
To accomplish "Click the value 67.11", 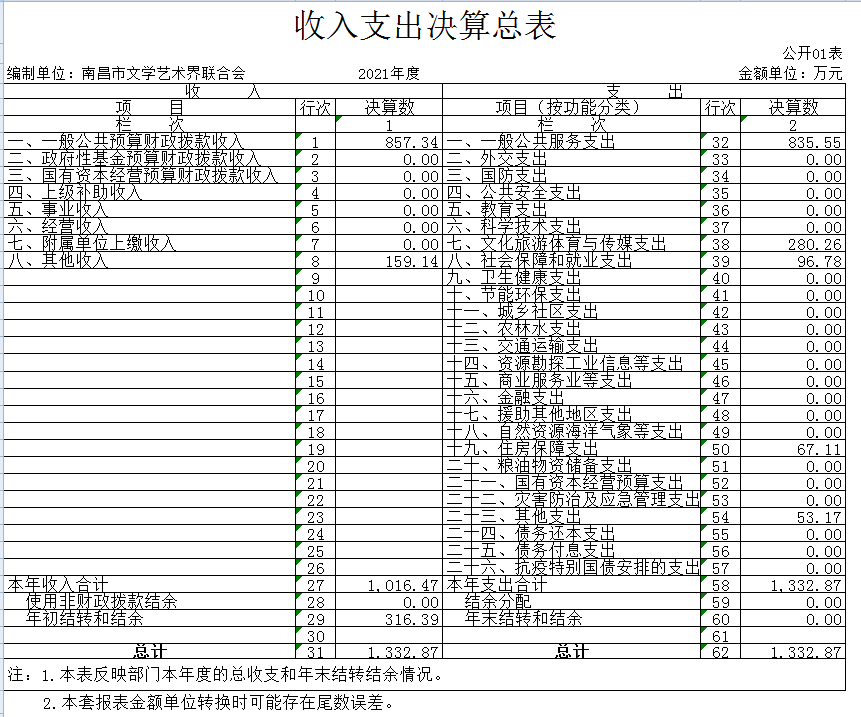I will click(x=819, y=450).
